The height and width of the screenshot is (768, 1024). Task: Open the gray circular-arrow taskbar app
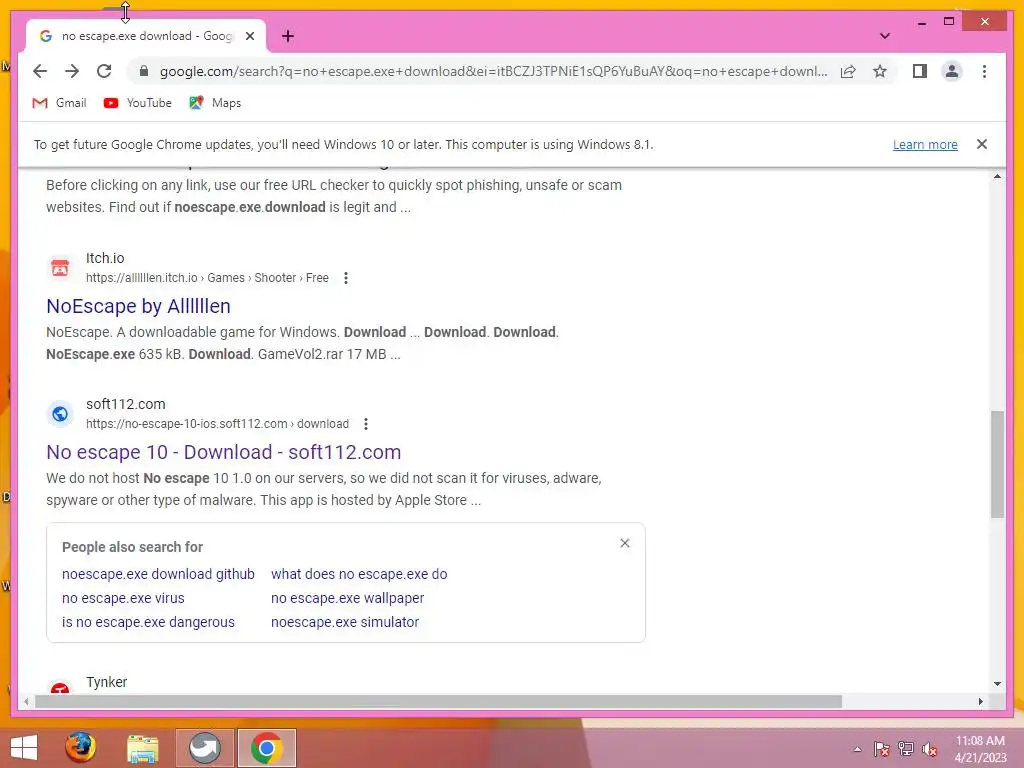[204, 748]
